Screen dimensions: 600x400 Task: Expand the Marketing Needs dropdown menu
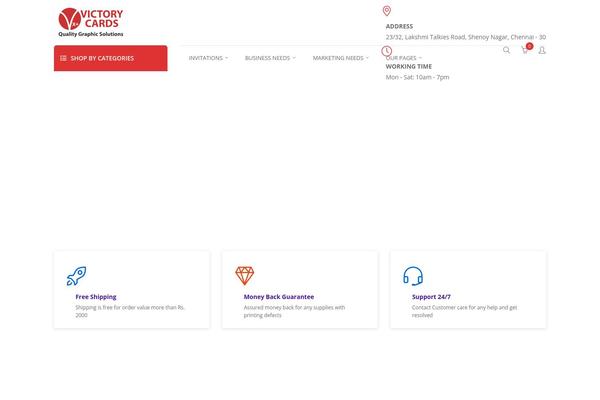coord(341,58)
